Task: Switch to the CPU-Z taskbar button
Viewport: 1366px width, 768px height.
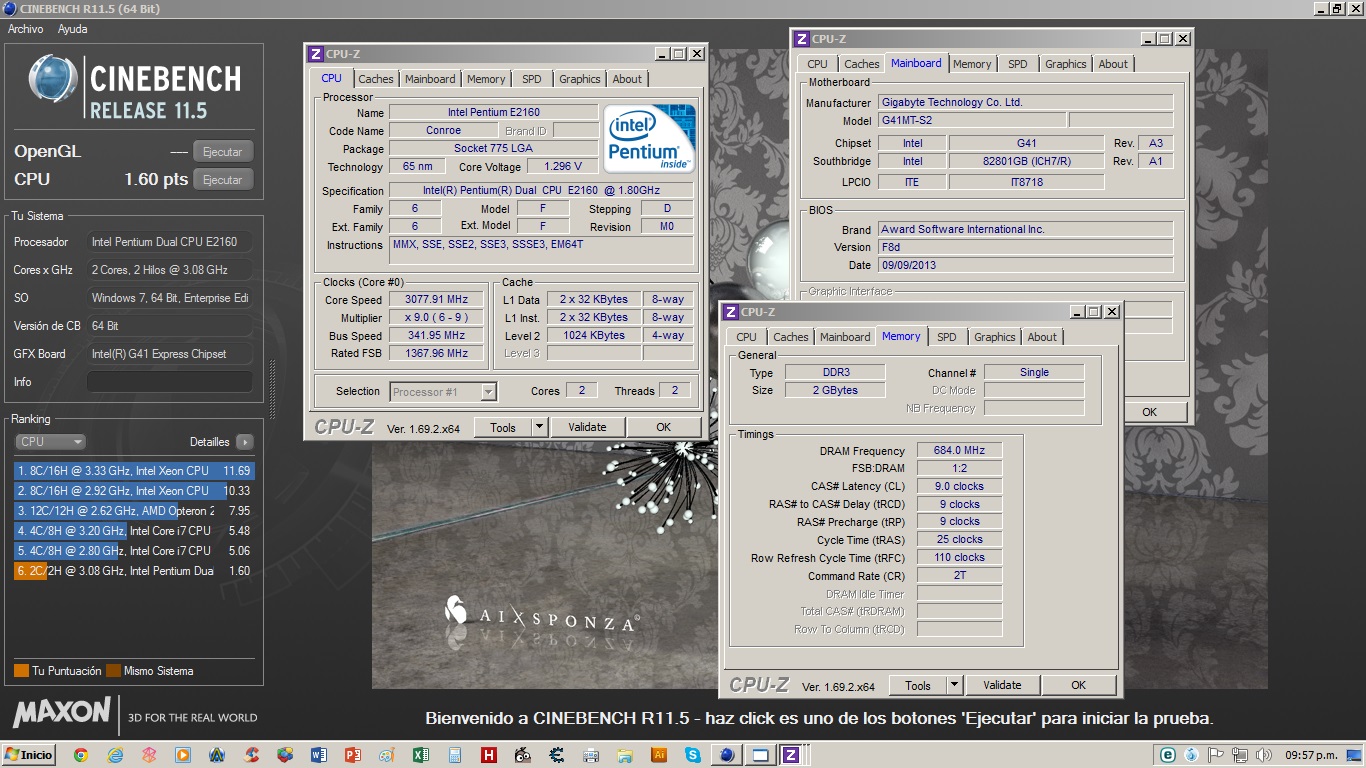Action: click(x=791, y=755)
